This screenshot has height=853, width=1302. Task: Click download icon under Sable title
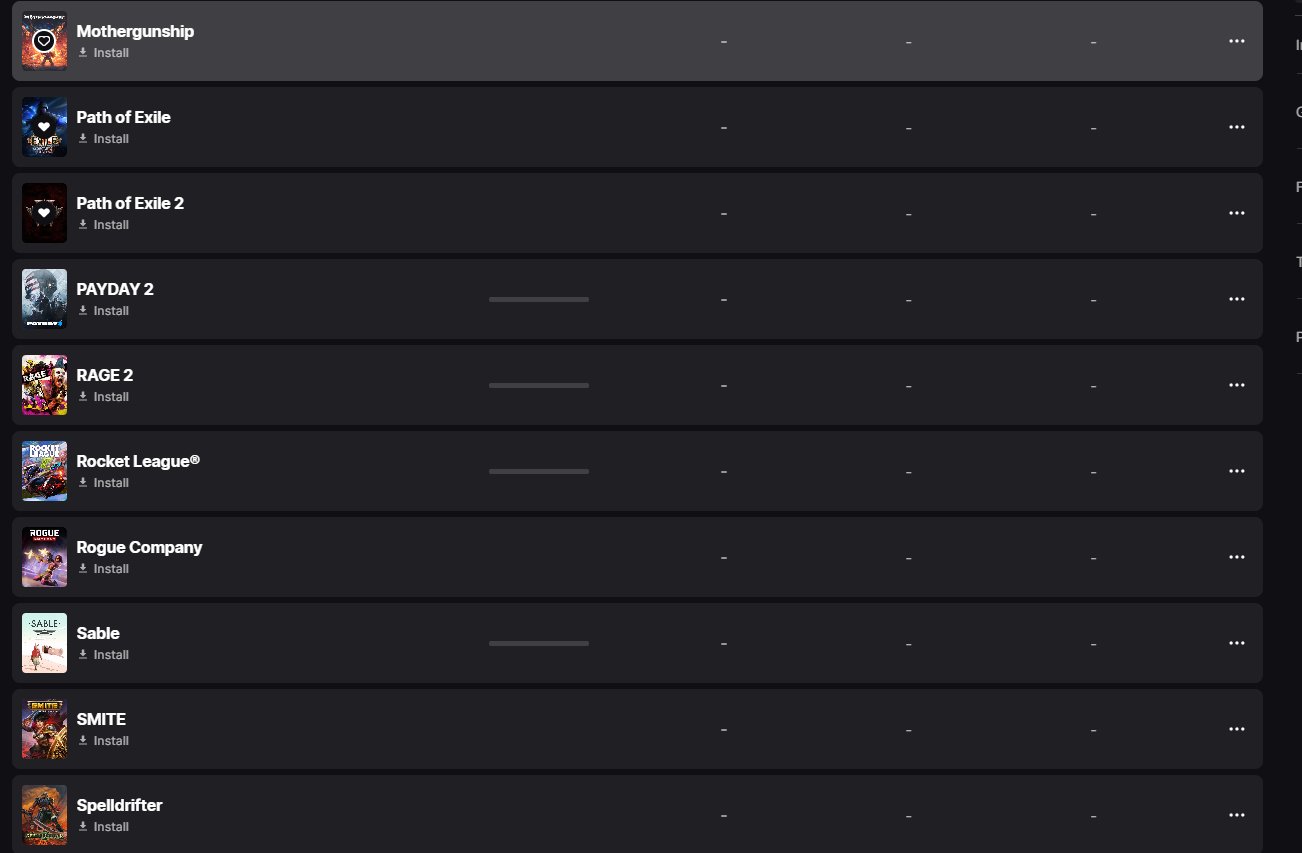(x=83, y=655)
